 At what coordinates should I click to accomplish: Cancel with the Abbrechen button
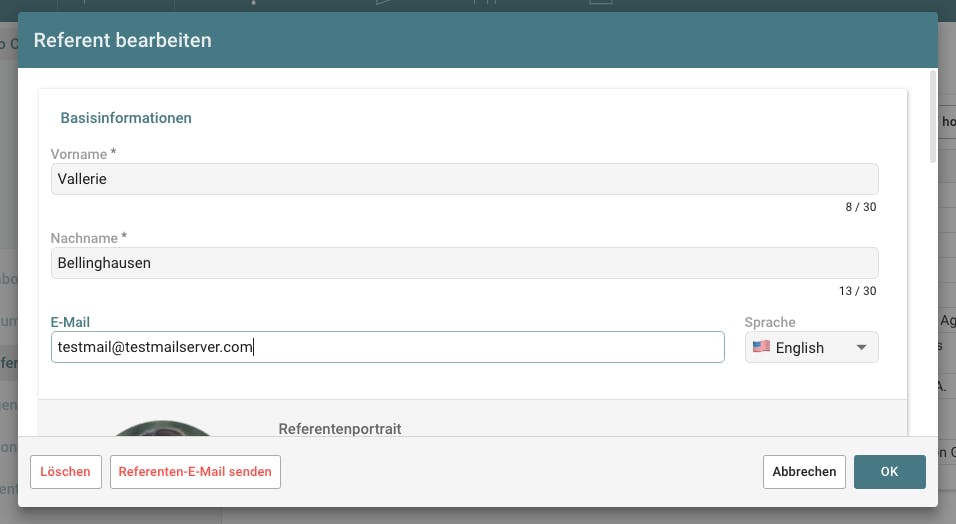tap(804, 472)
